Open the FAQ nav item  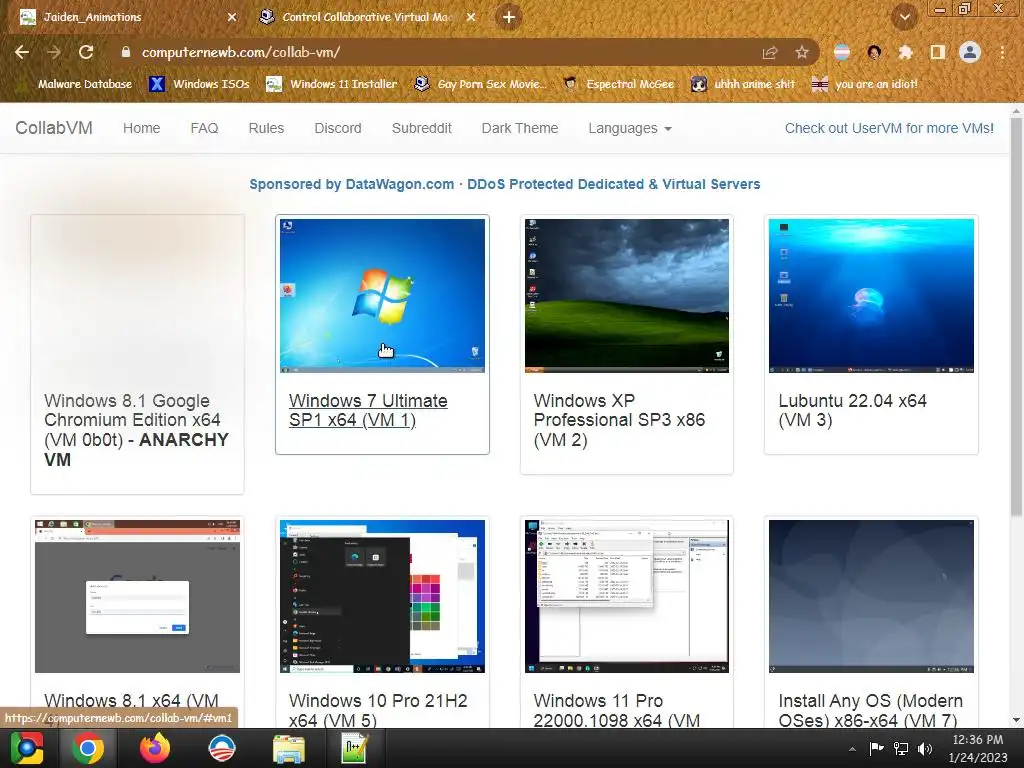tap(204, 128)
